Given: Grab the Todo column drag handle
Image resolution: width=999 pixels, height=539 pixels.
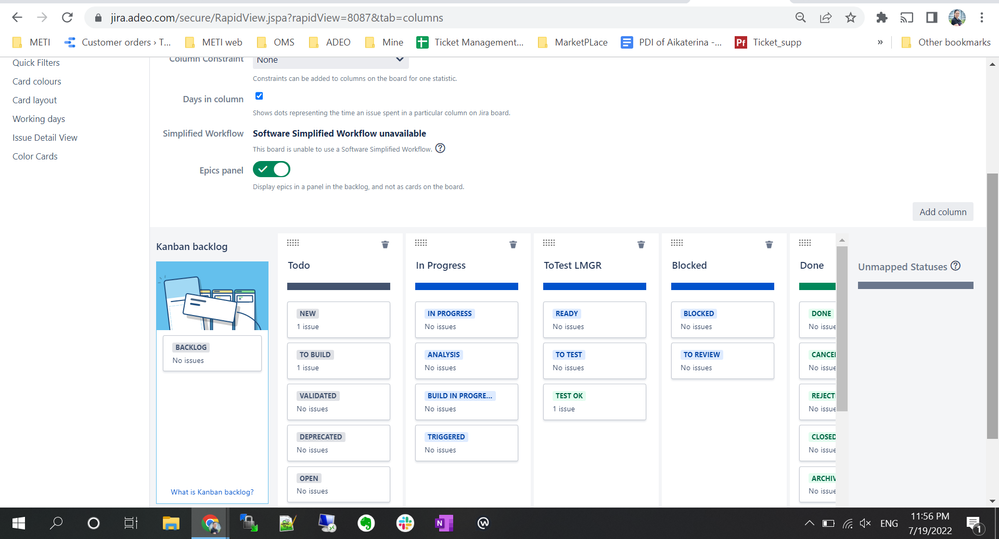Looking at the screenshot, I should click(x=293, y=243).
